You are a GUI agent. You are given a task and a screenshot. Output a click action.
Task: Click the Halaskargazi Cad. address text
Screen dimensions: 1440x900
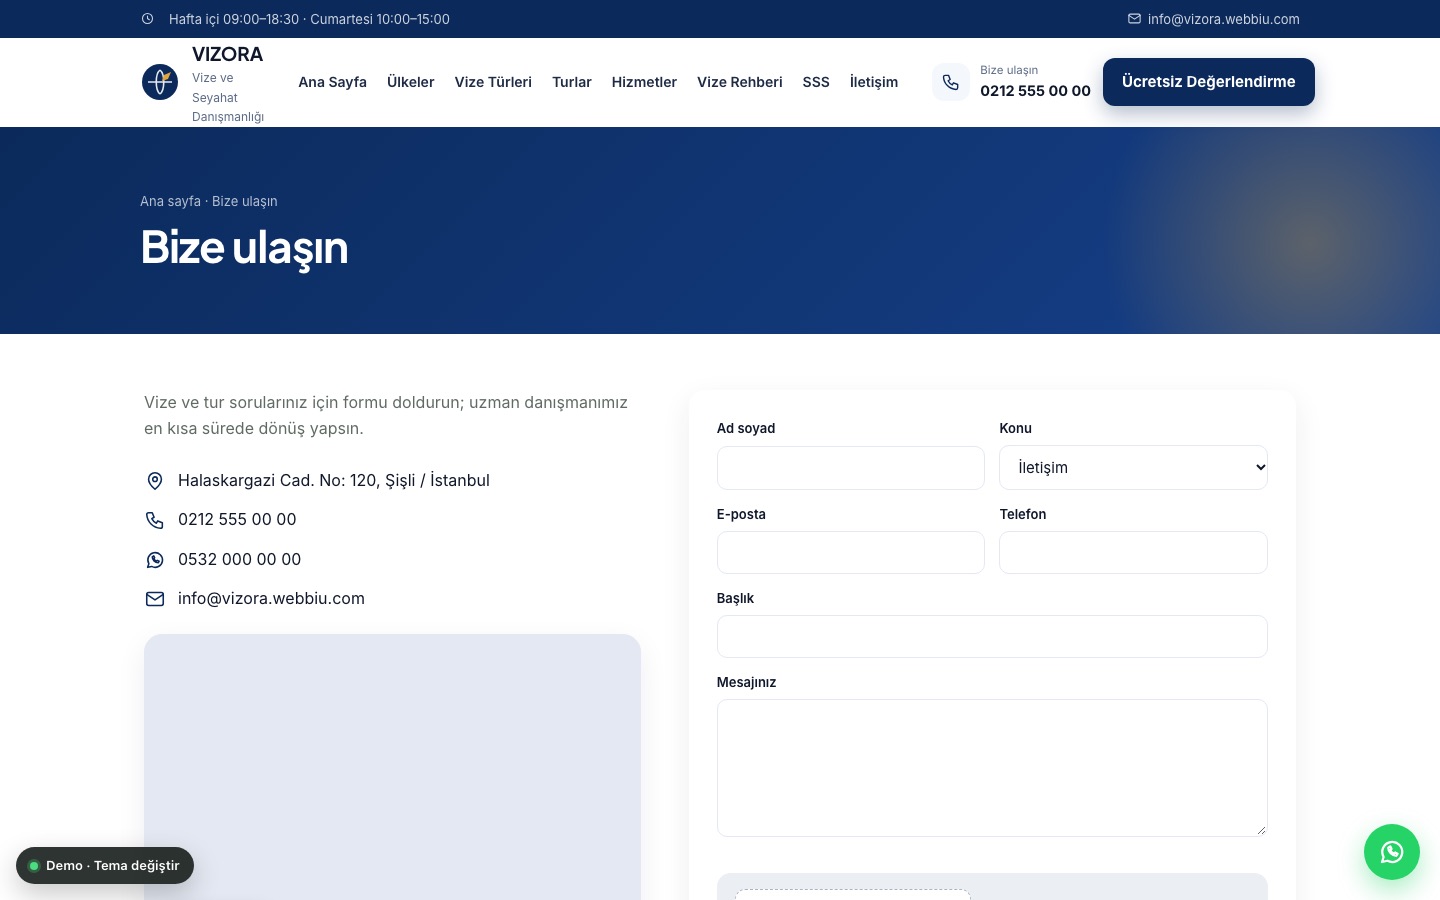(334, 481)
